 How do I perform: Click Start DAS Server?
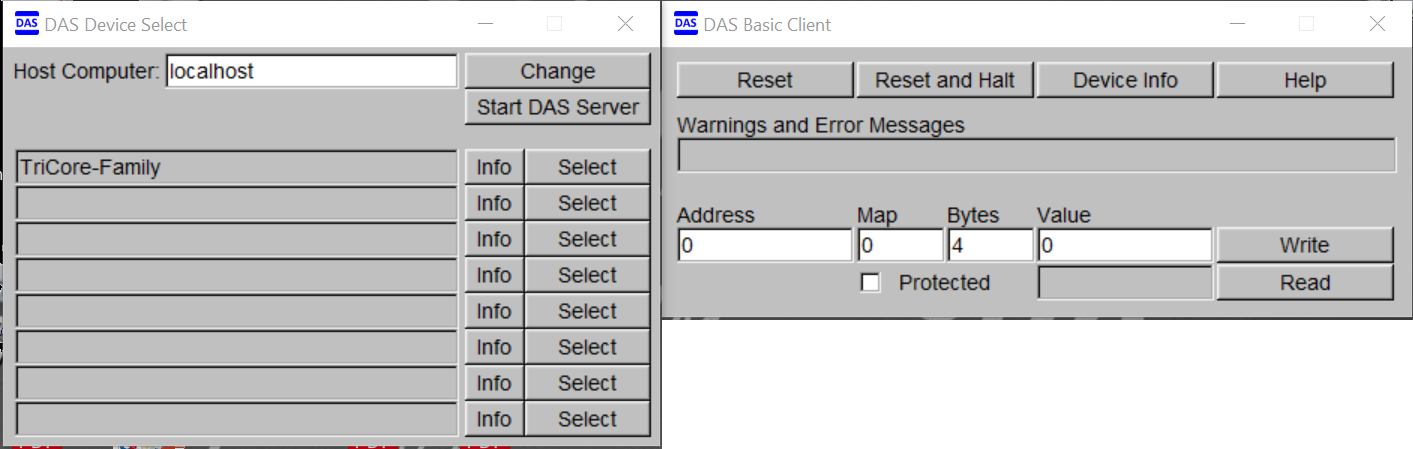point(557,107)
